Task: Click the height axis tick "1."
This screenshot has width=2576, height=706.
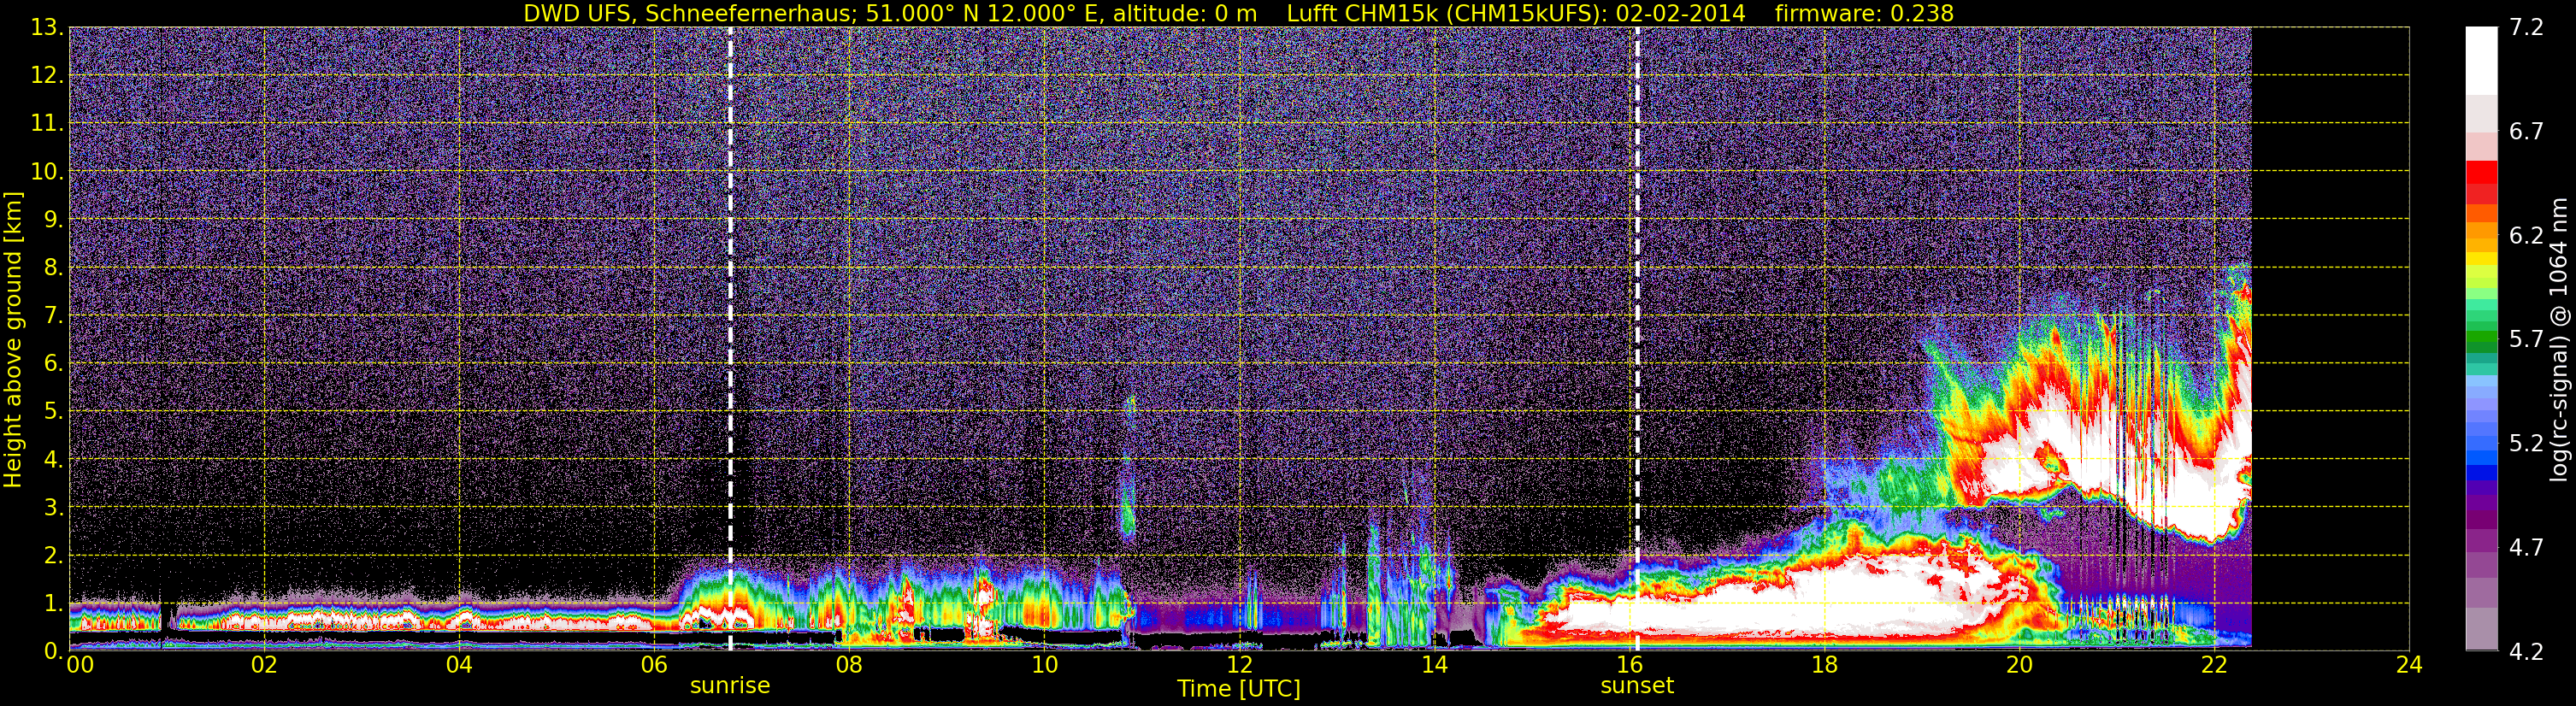Action: (x=52, y=603)
